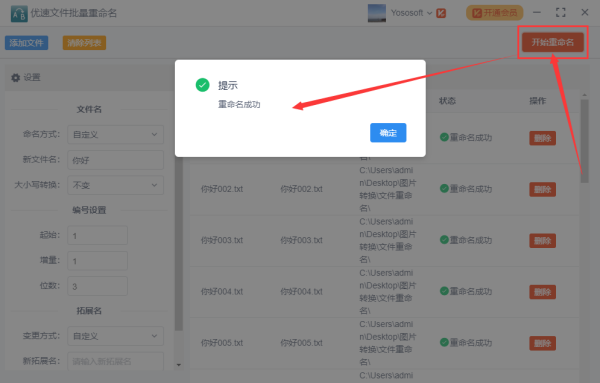Select original name 你好005.txt cell
The width and height of the screenshot is (600, 383).
[222, 343]
